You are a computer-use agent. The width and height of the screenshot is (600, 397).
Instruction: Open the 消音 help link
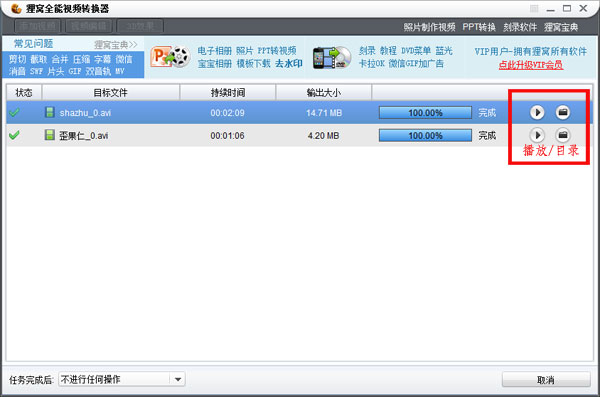(x=17, y=71)
